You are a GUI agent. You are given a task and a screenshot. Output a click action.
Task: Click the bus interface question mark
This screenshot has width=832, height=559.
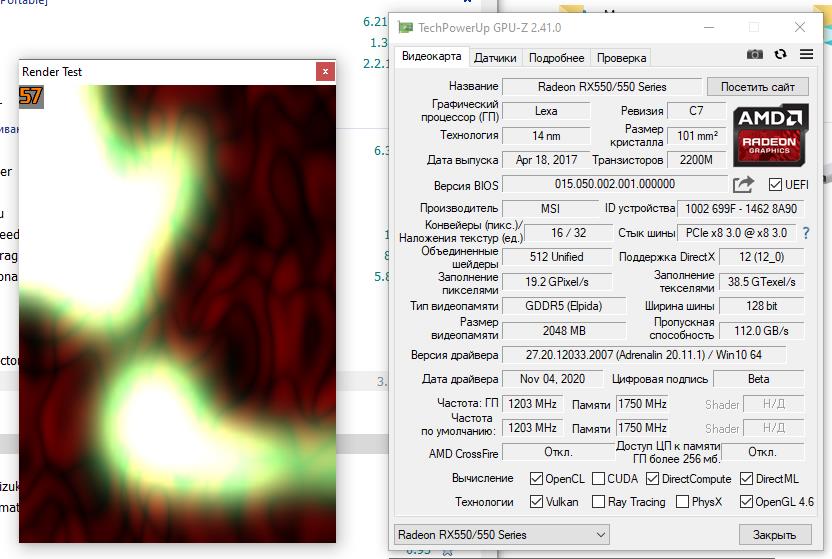pyautogui.click(x=806, y=233)
